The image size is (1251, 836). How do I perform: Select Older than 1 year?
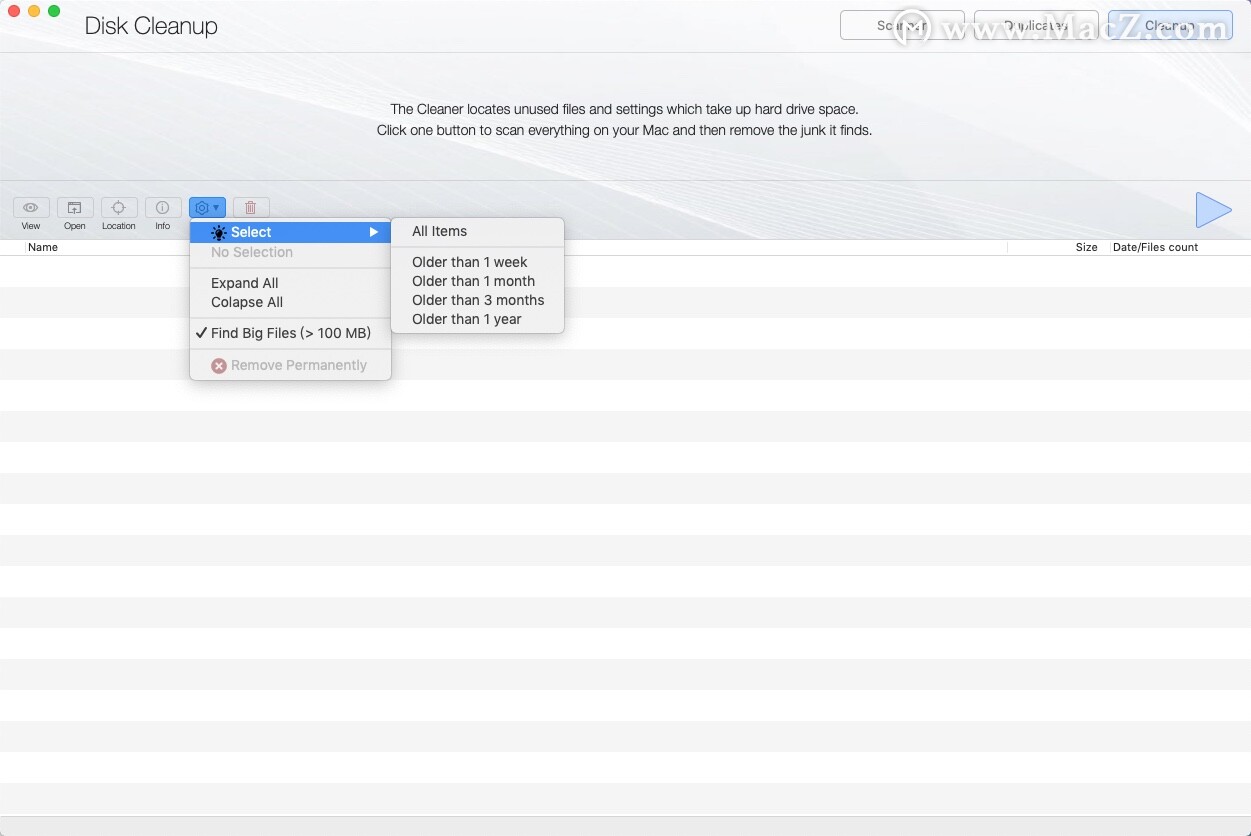click(x=467, y=319)
